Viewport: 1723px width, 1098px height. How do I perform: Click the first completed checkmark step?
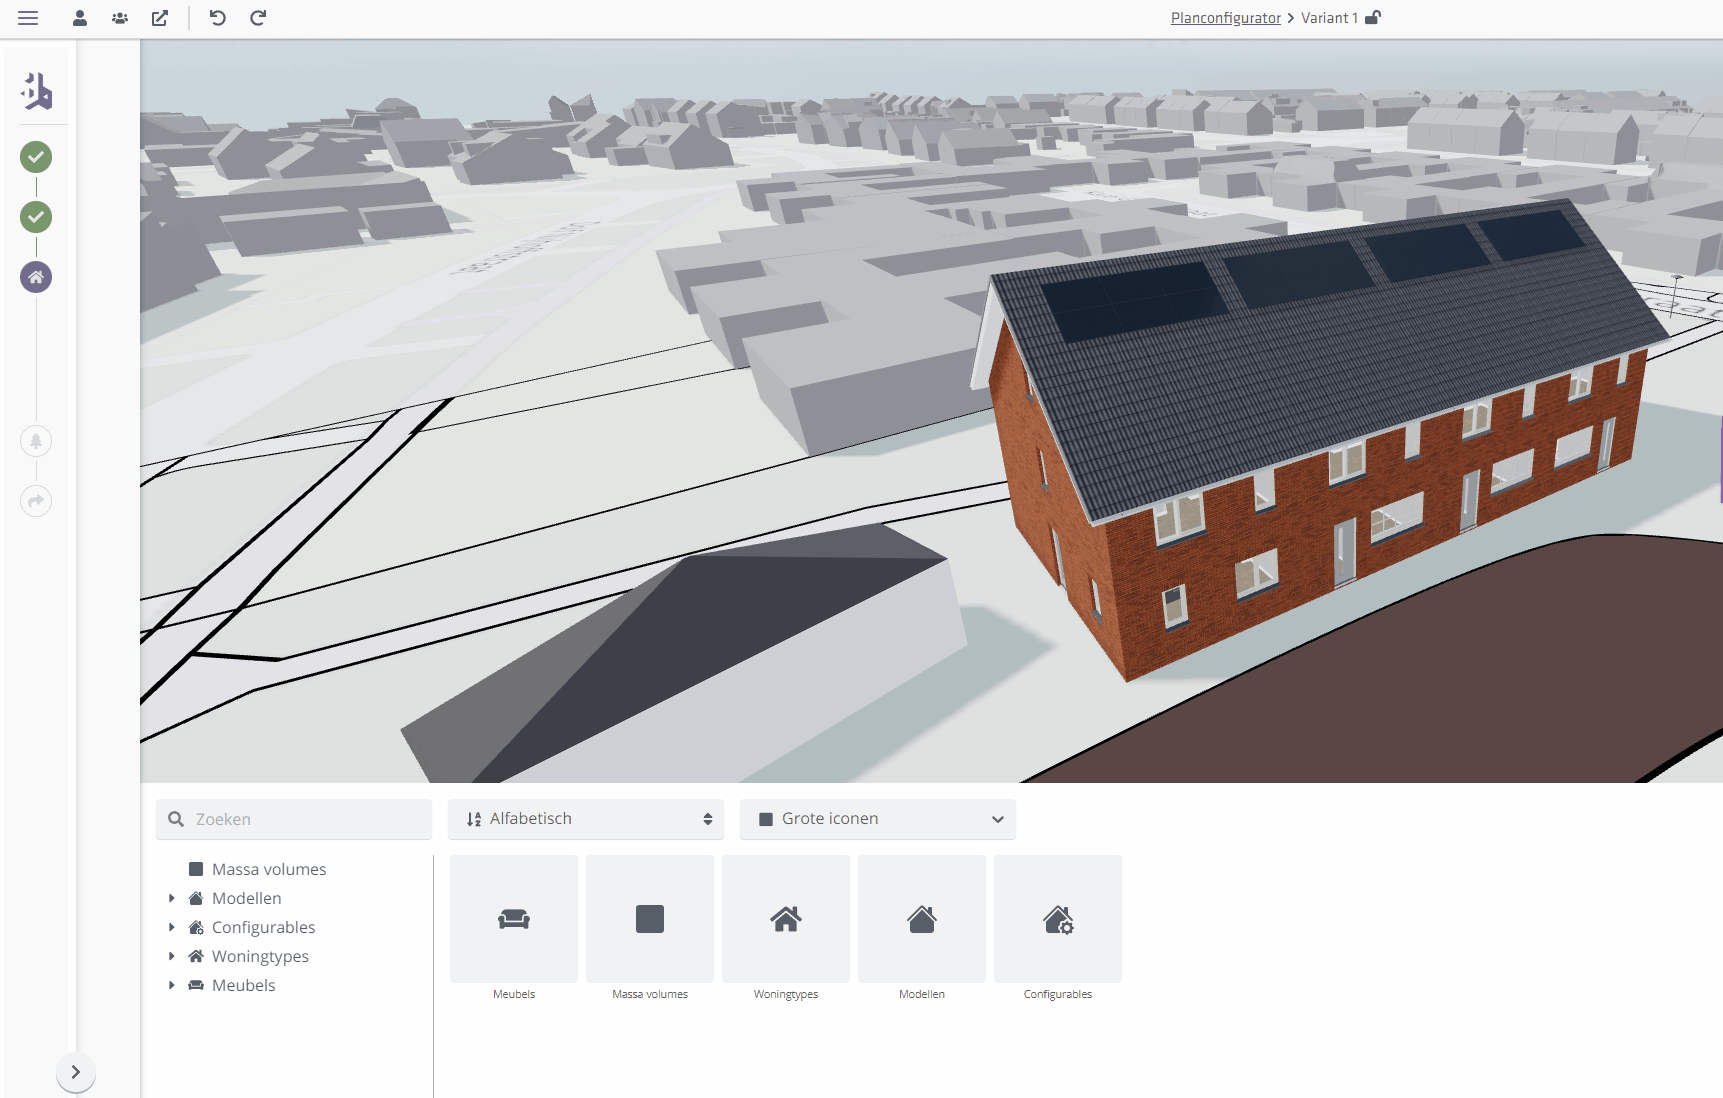click(x=36, y=157)
